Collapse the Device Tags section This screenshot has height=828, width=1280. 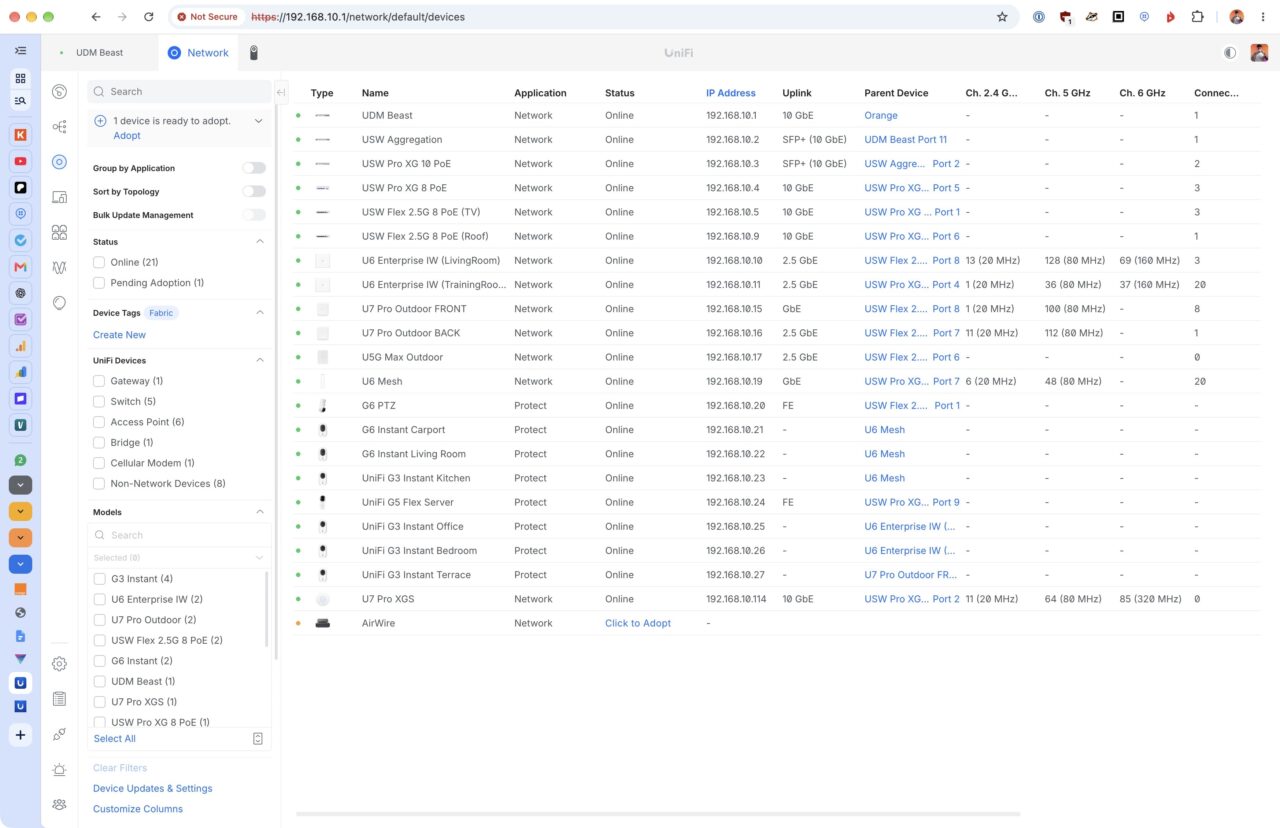260,313
